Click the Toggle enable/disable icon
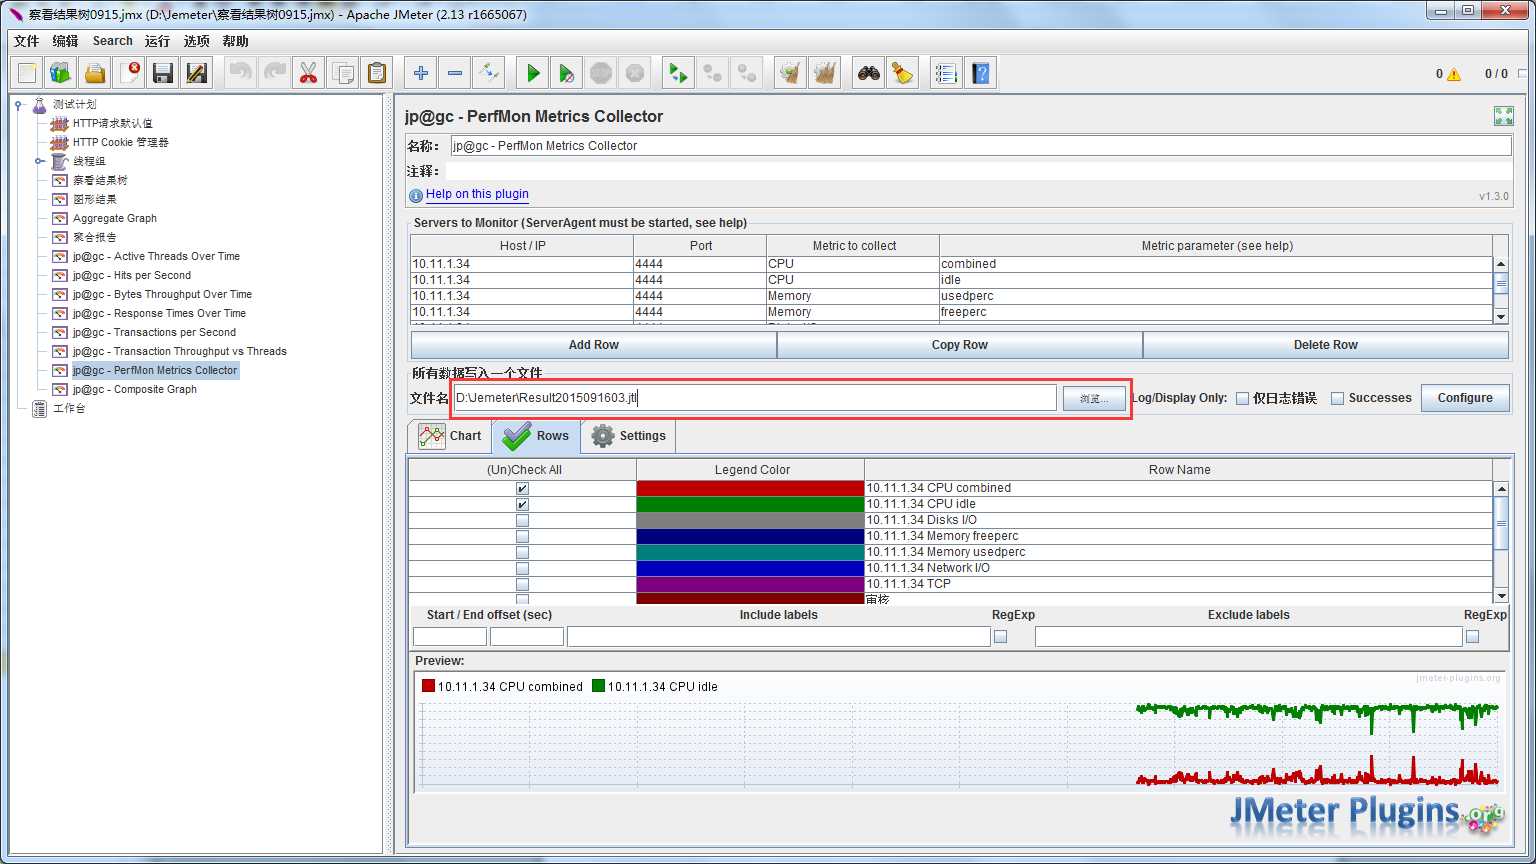 coord(489,73)
